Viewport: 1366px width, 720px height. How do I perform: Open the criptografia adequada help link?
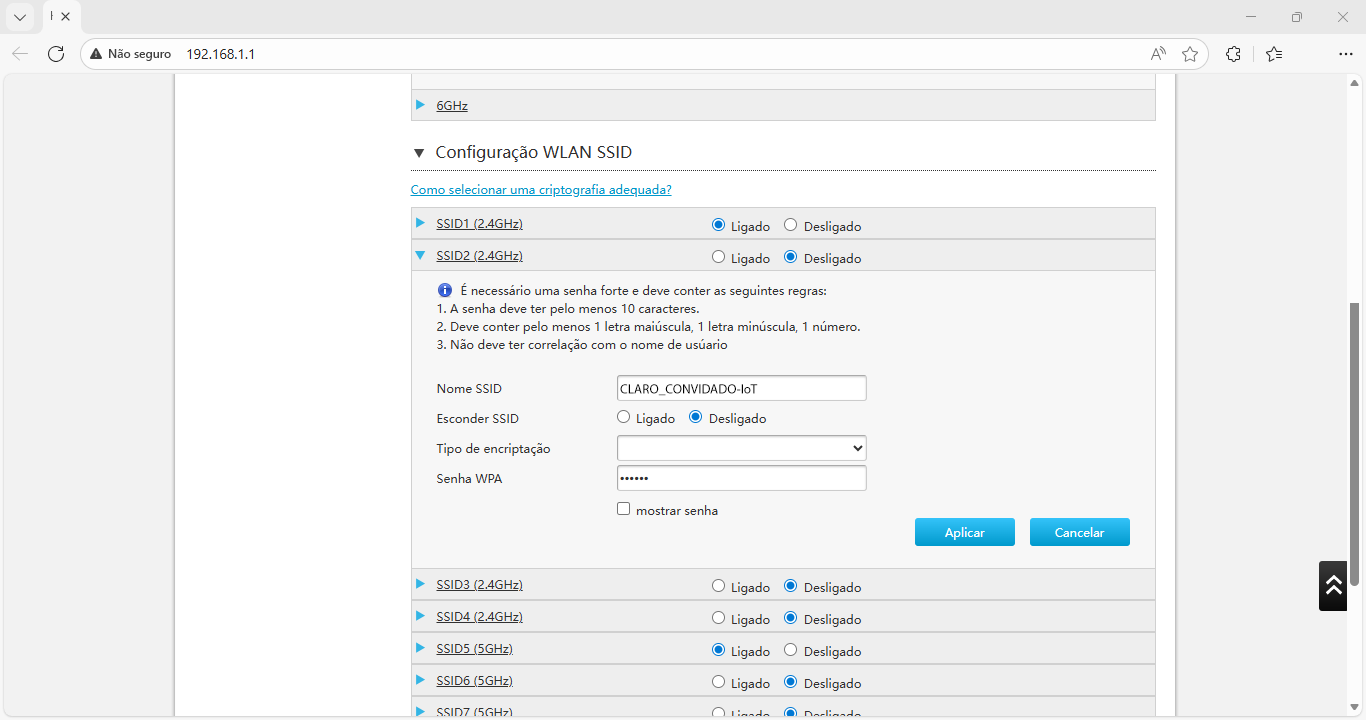tap(541, 190)
